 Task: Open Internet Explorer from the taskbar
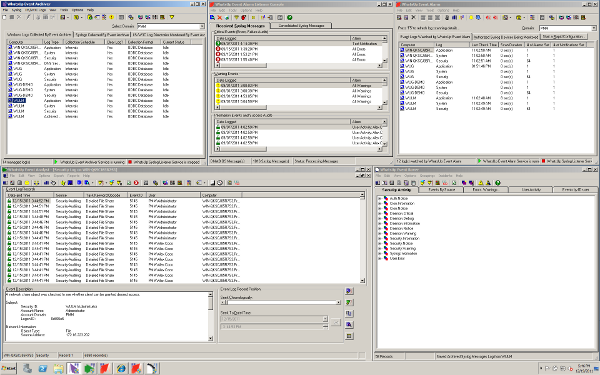121,368
